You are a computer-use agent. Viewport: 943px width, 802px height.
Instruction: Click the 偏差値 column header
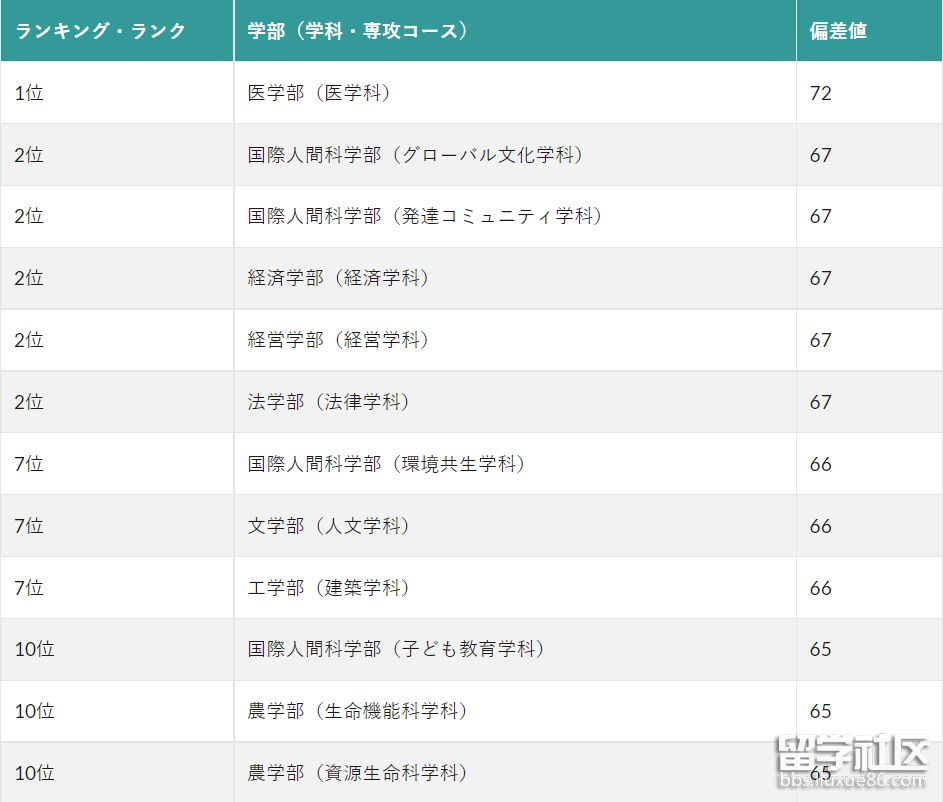coord(838,31)
